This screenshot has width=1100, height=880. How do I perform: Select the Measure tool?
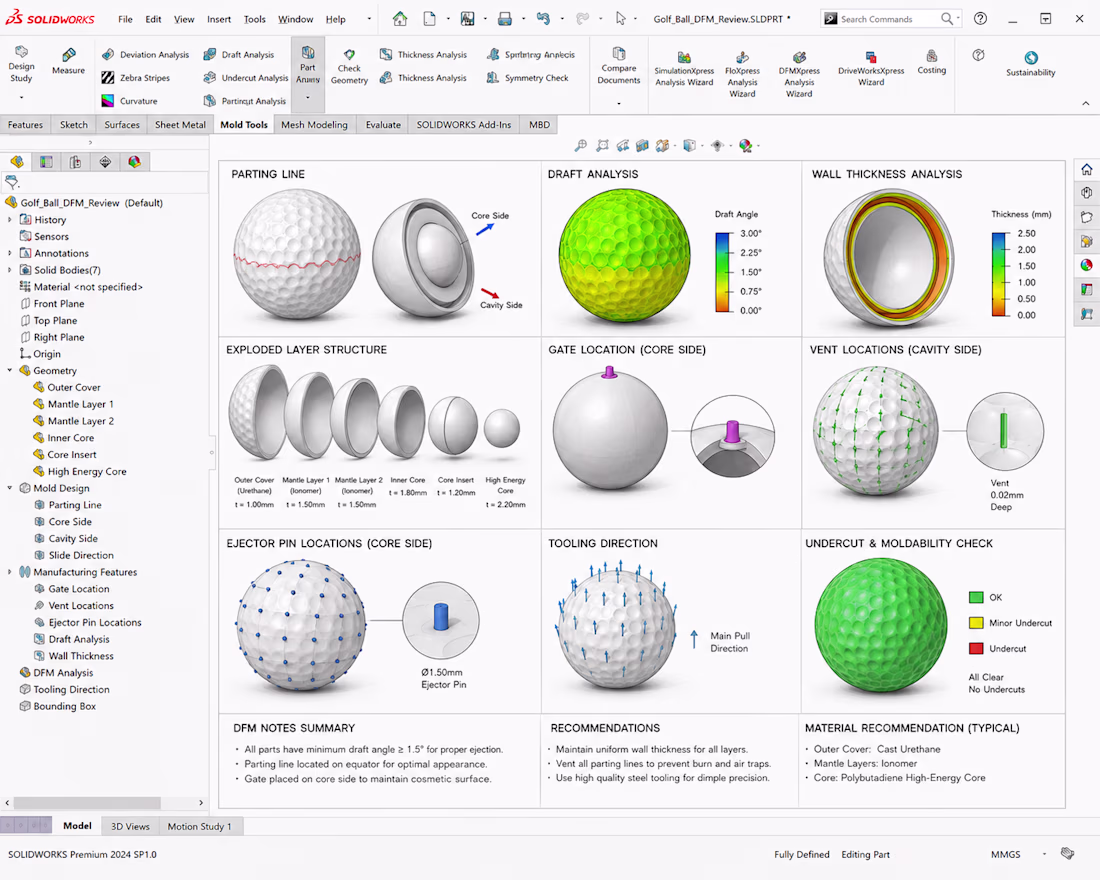pos(68,60)
